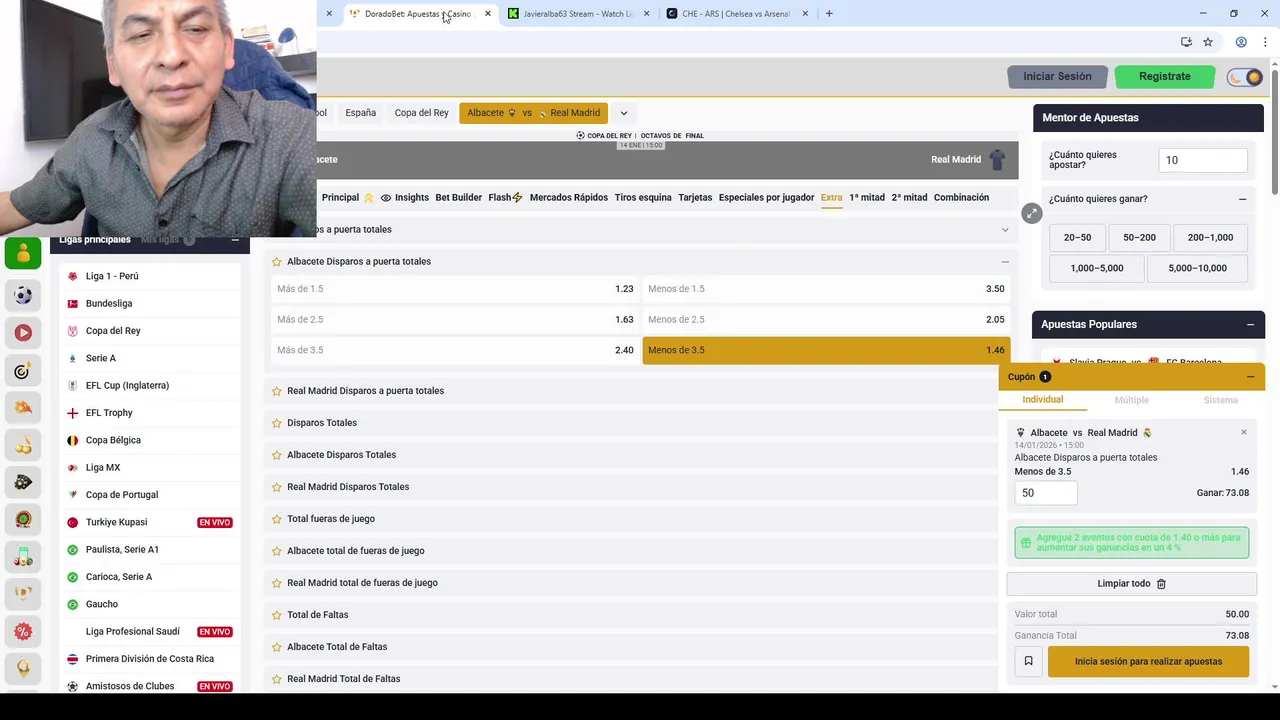Close the CHE - ARS Chelsea vs Arsenal tab

click(x=805, y=13)
